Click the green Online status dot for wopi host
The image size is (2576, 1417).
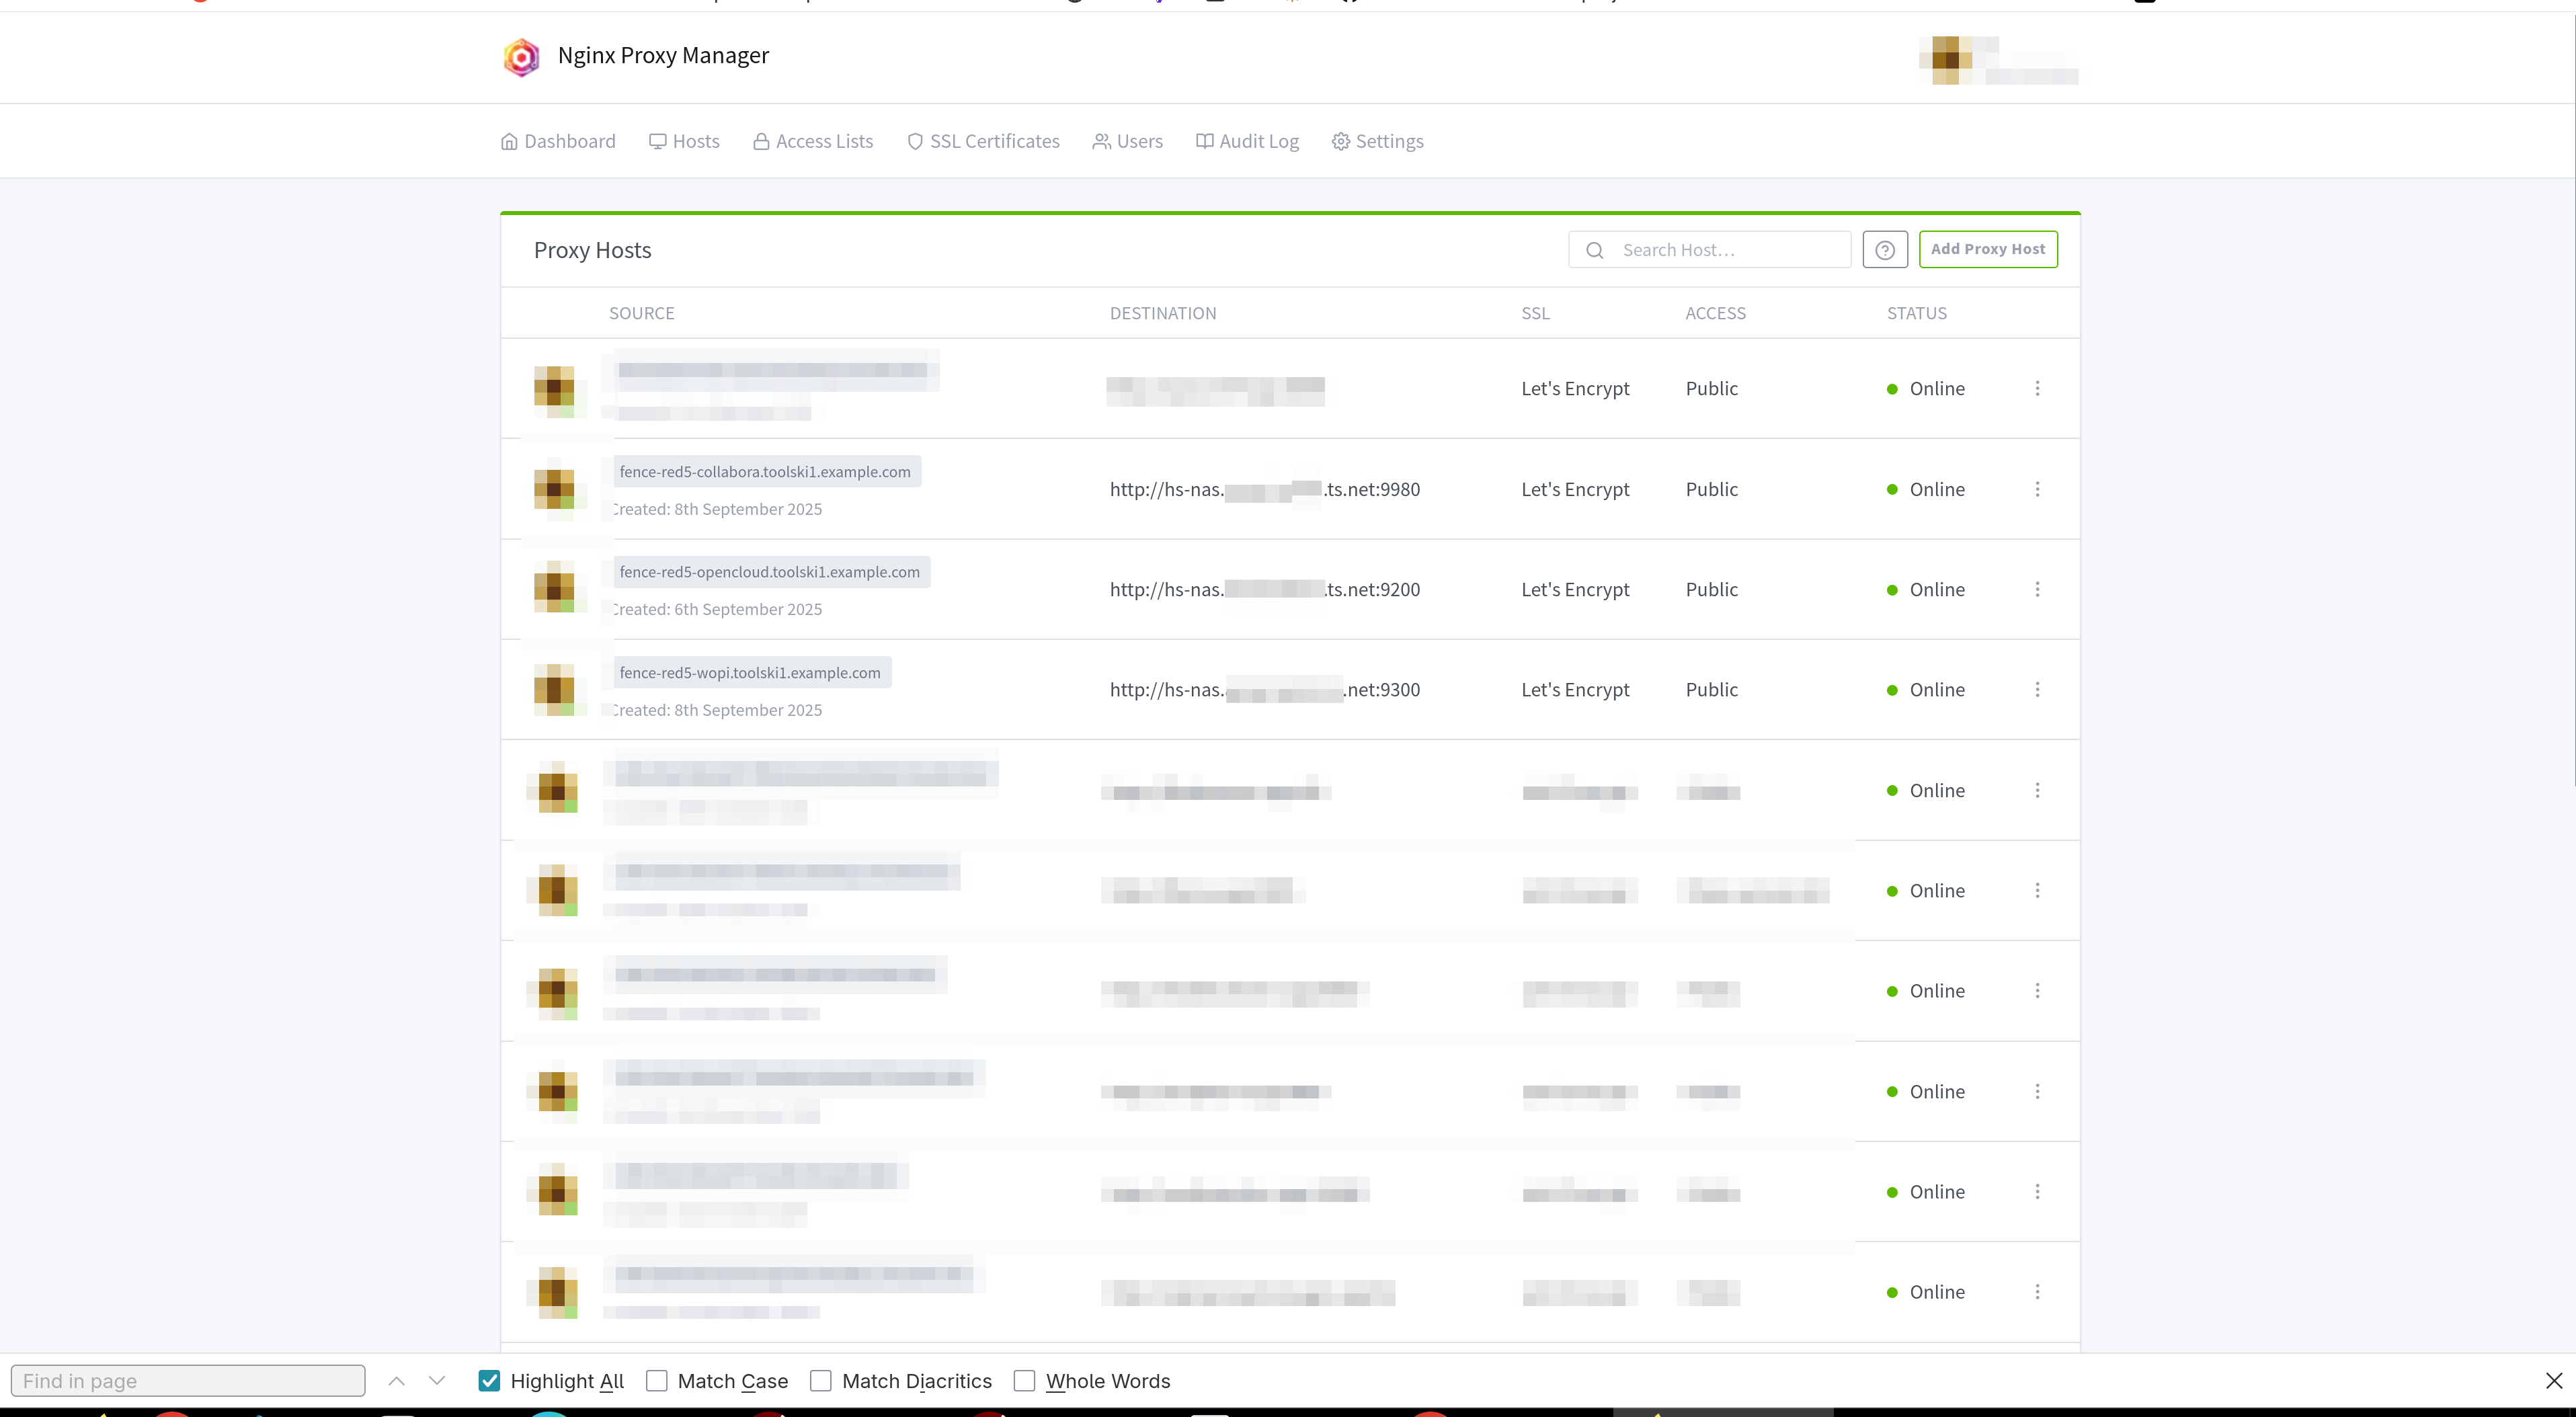coord(1891,689)
